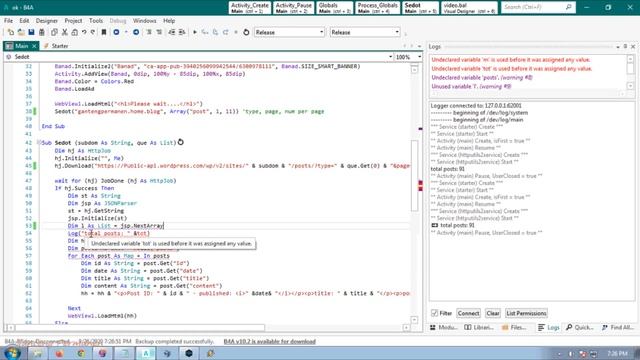
Task: Jump to the Globals shortcut
Action: (335, 8)
